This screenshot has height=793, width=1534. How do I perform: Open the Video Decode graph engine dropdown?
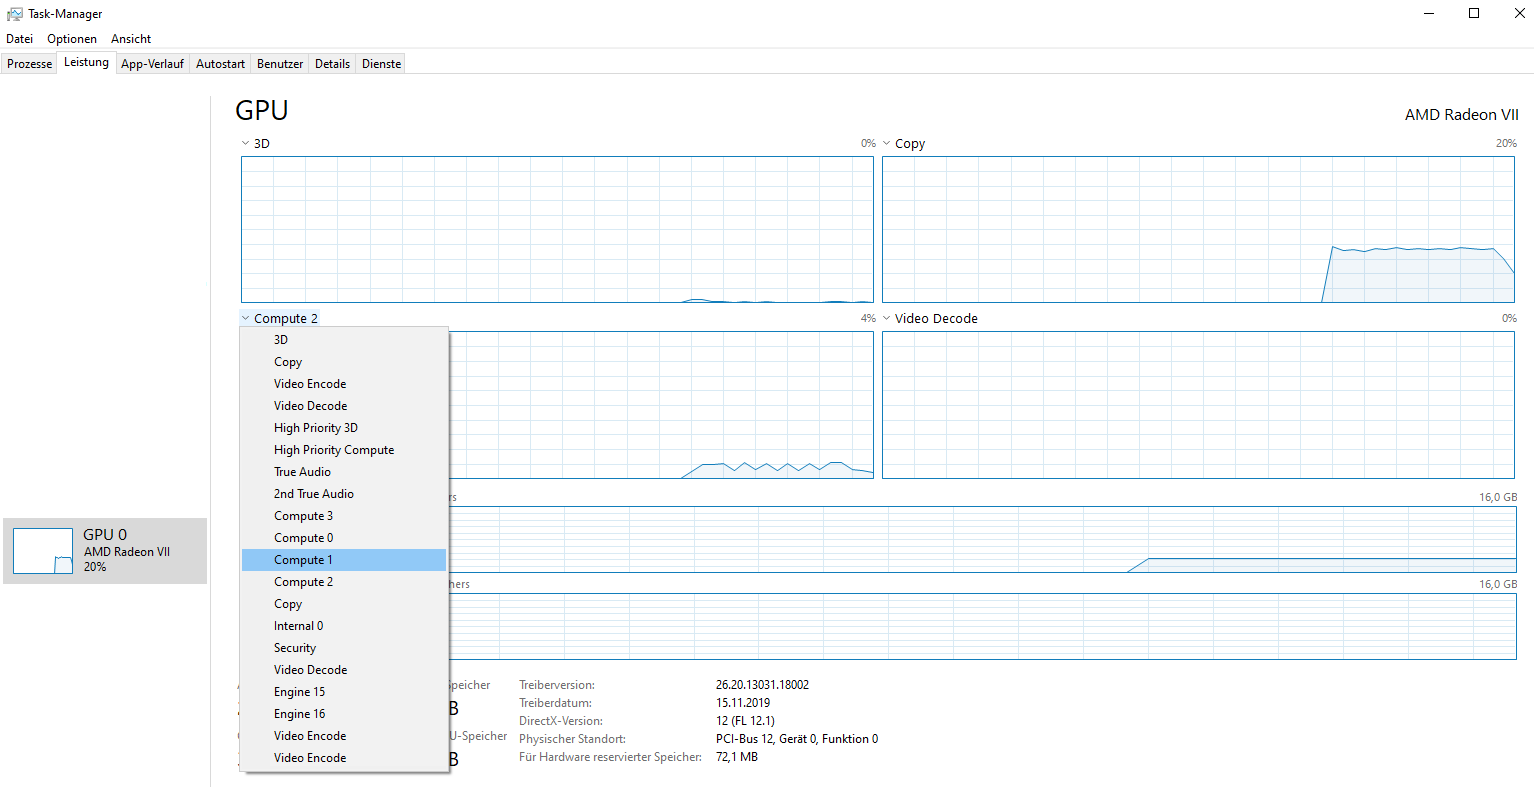coord(930,318)
